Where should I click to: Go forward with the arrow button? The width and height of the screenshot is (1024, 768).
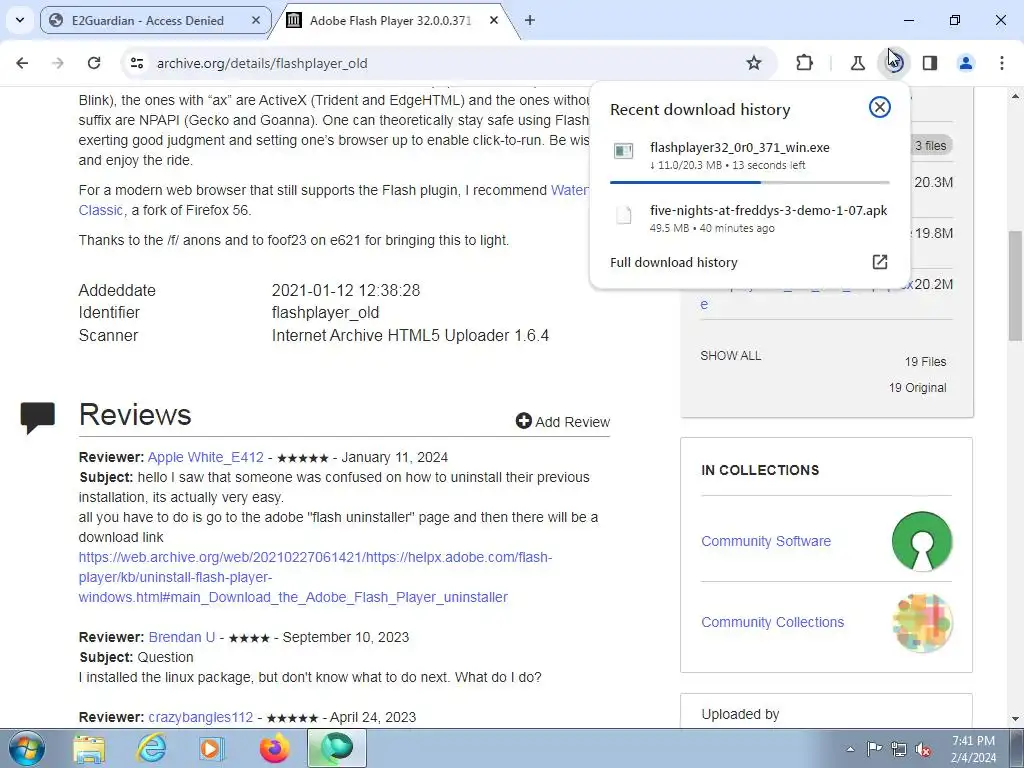click(57, 63)
